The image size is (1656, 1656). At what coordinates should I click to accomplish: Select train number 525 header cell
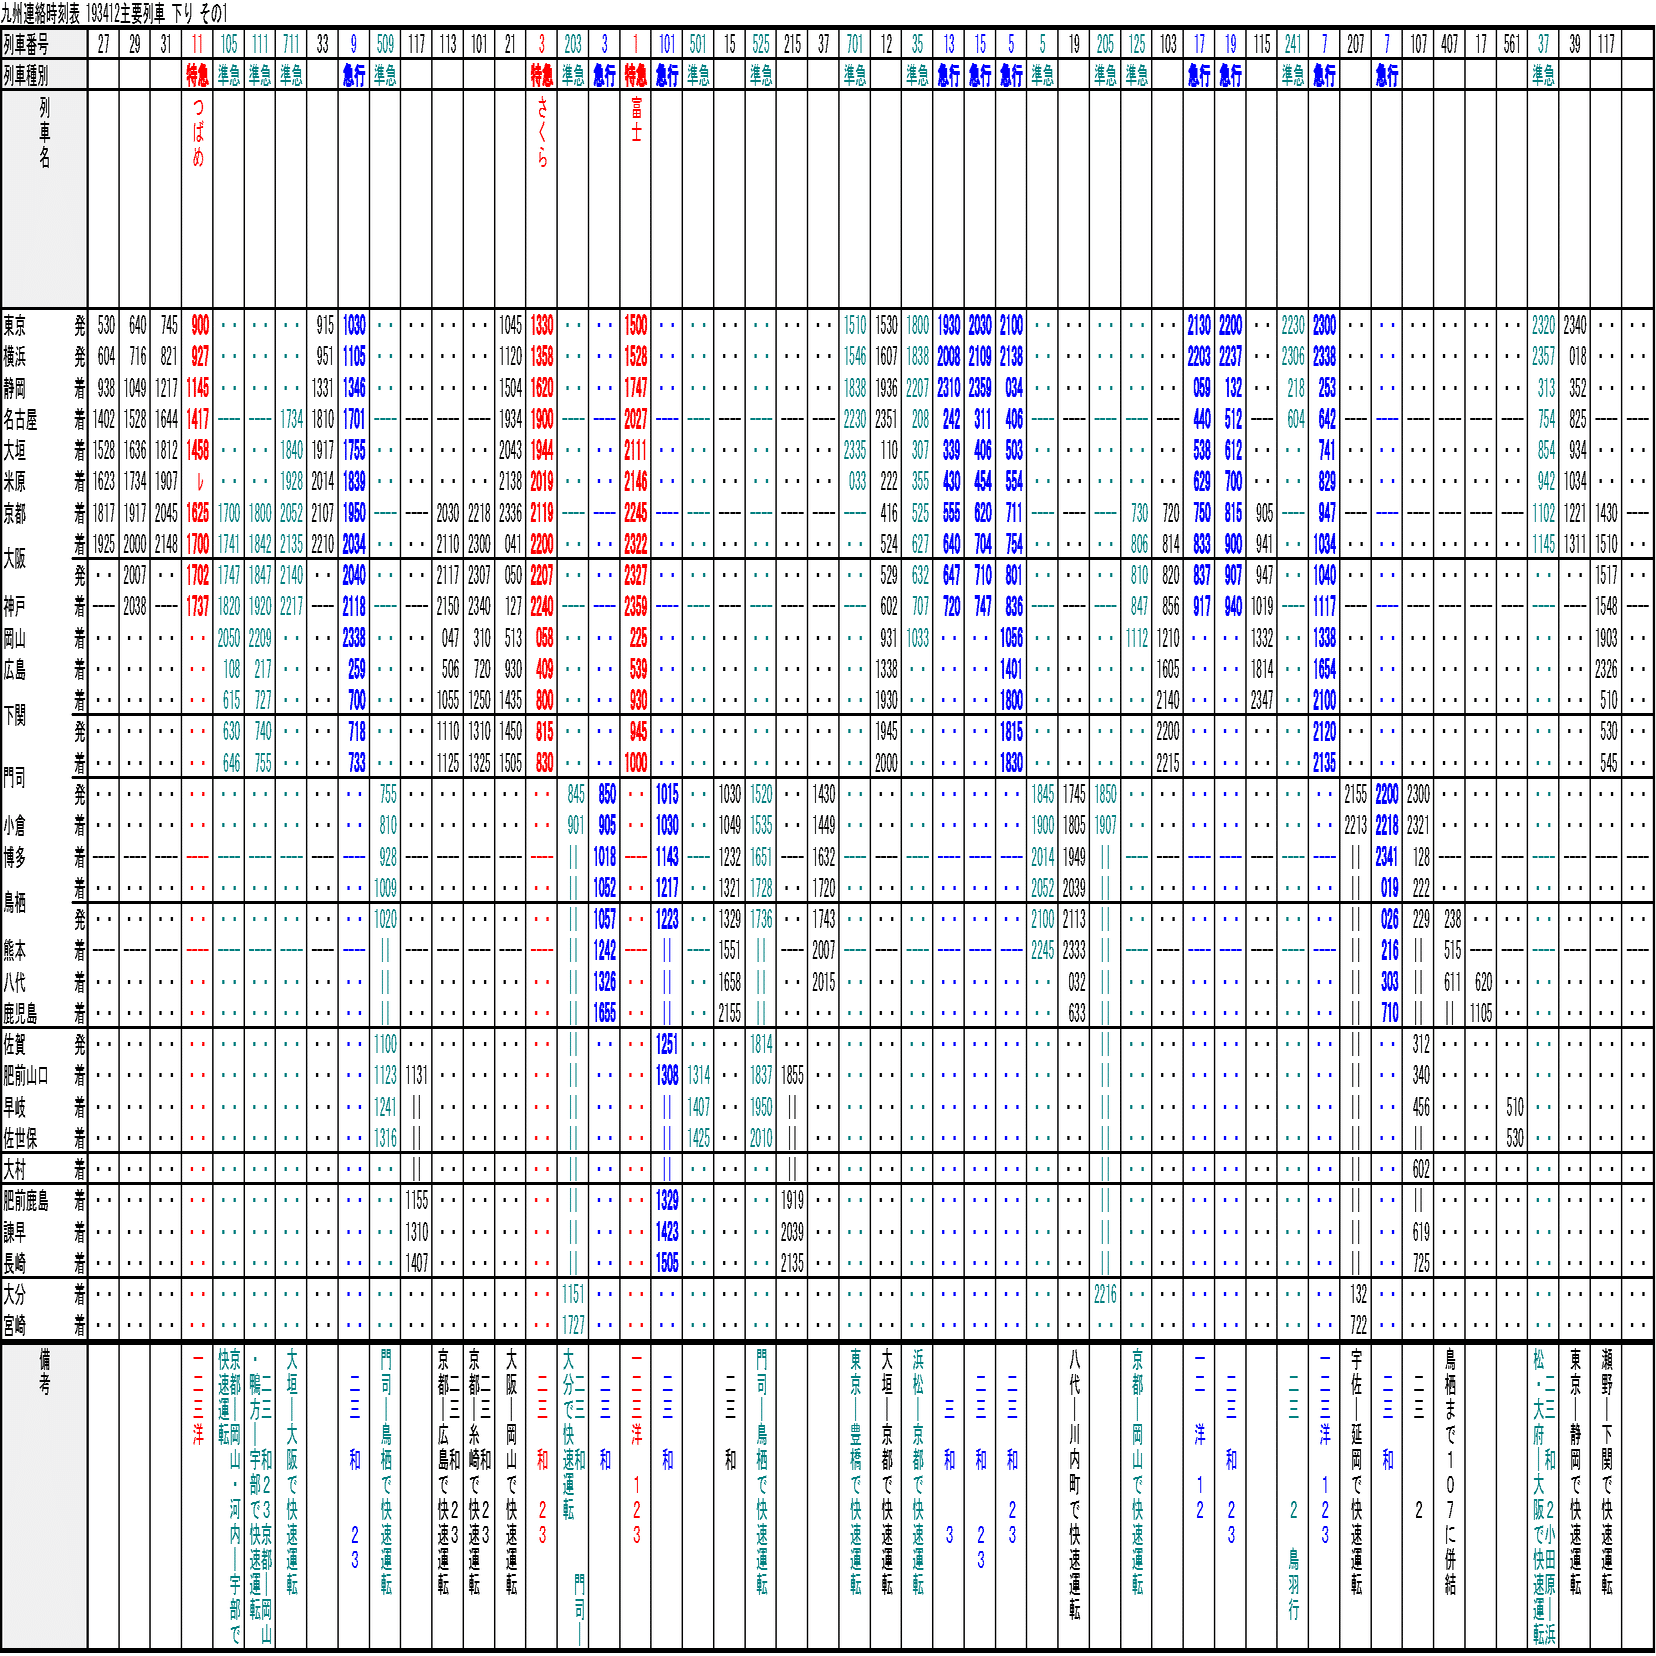click(761, 44)
